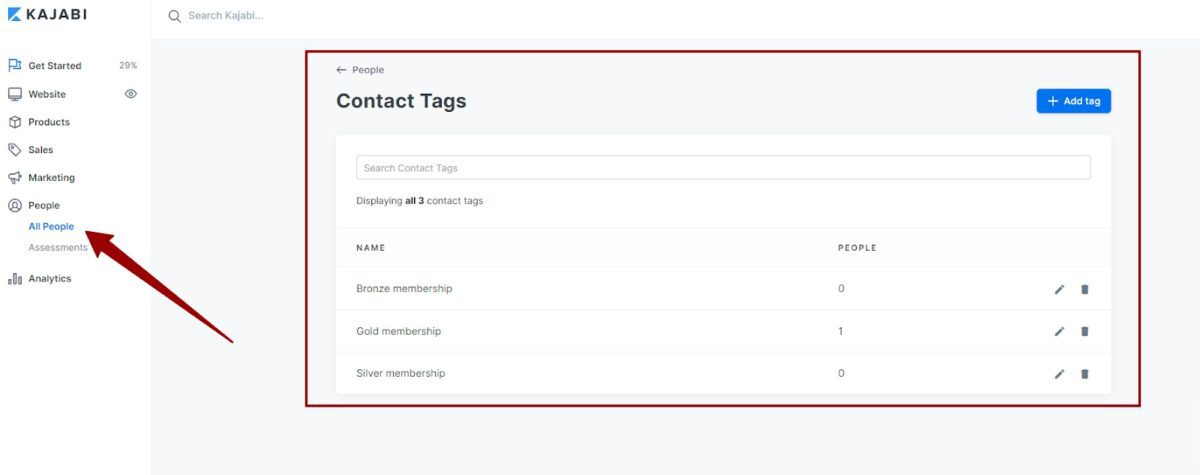Delete the Gold membership tag
Viewport: 1200px width, 475px height.
tap(1085, 331)
